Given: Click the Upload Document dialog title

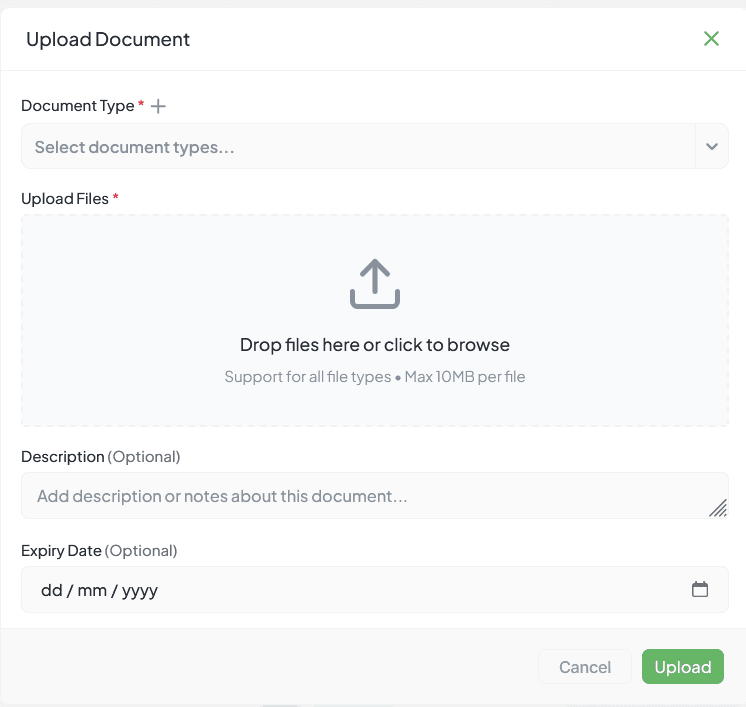Looking at the screenshot, I should pyautogui.click(x=108, y=40).
